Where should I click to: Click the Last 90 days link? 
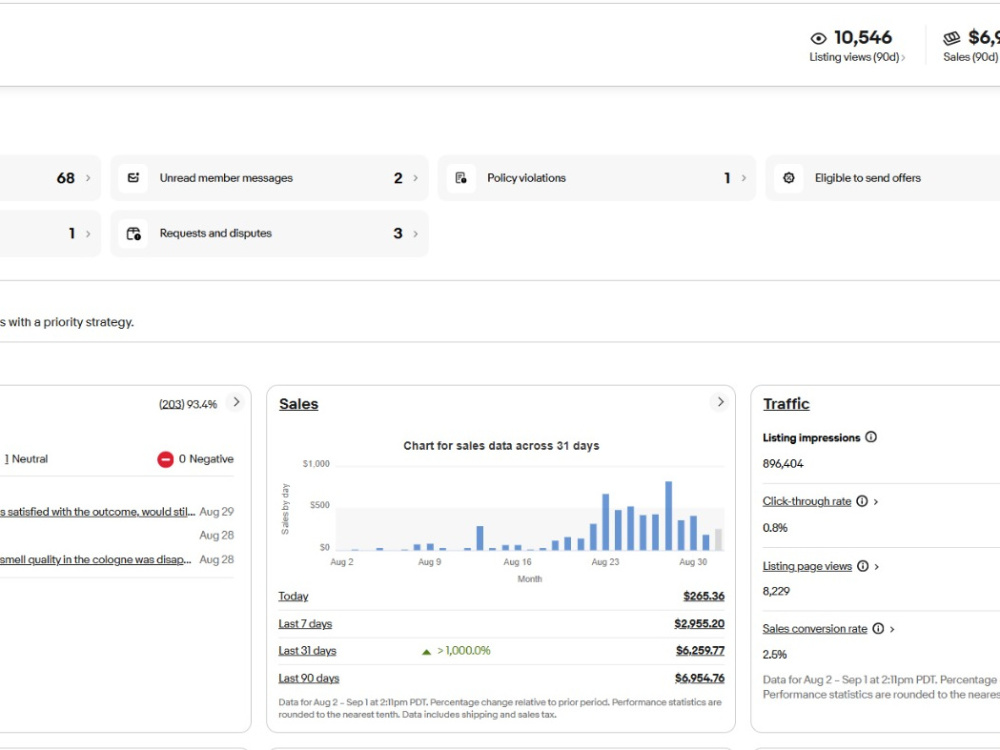[309, 678]
